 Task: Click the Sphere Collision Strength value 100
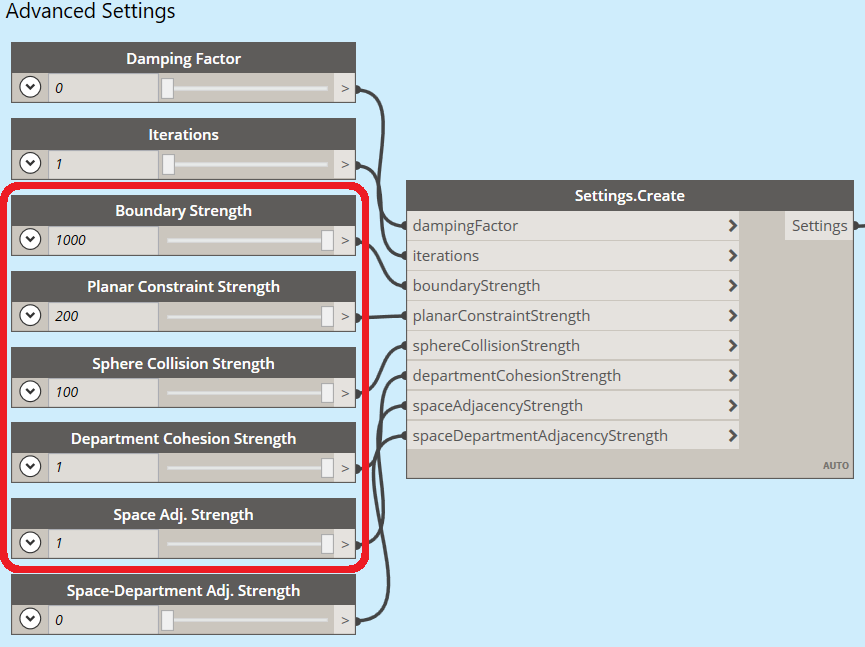coord(103,392)
